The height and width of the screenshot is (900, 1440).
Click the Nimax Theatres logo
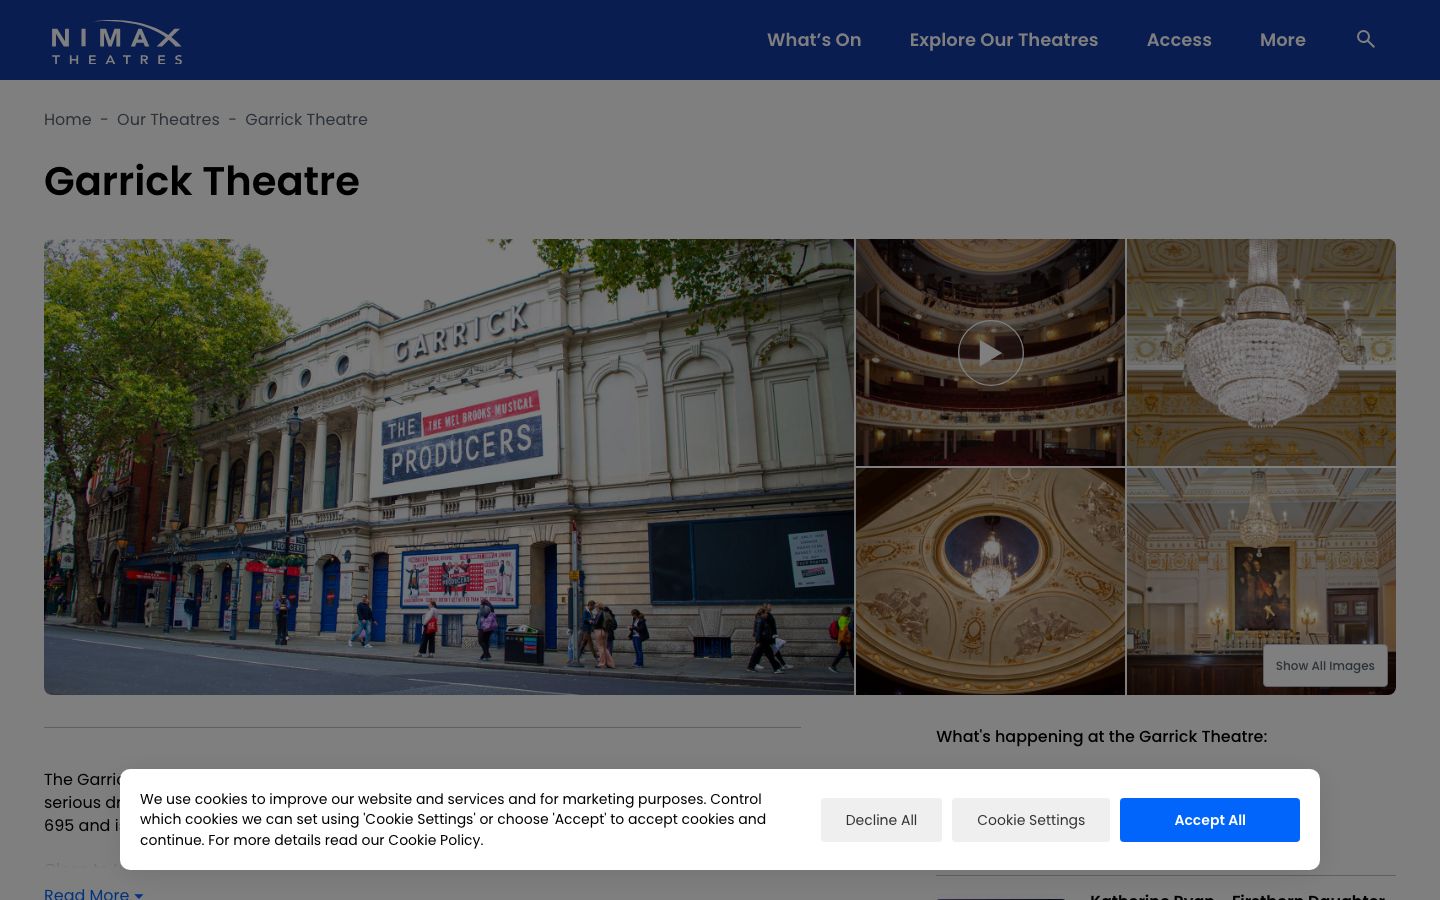click(117, 42)
